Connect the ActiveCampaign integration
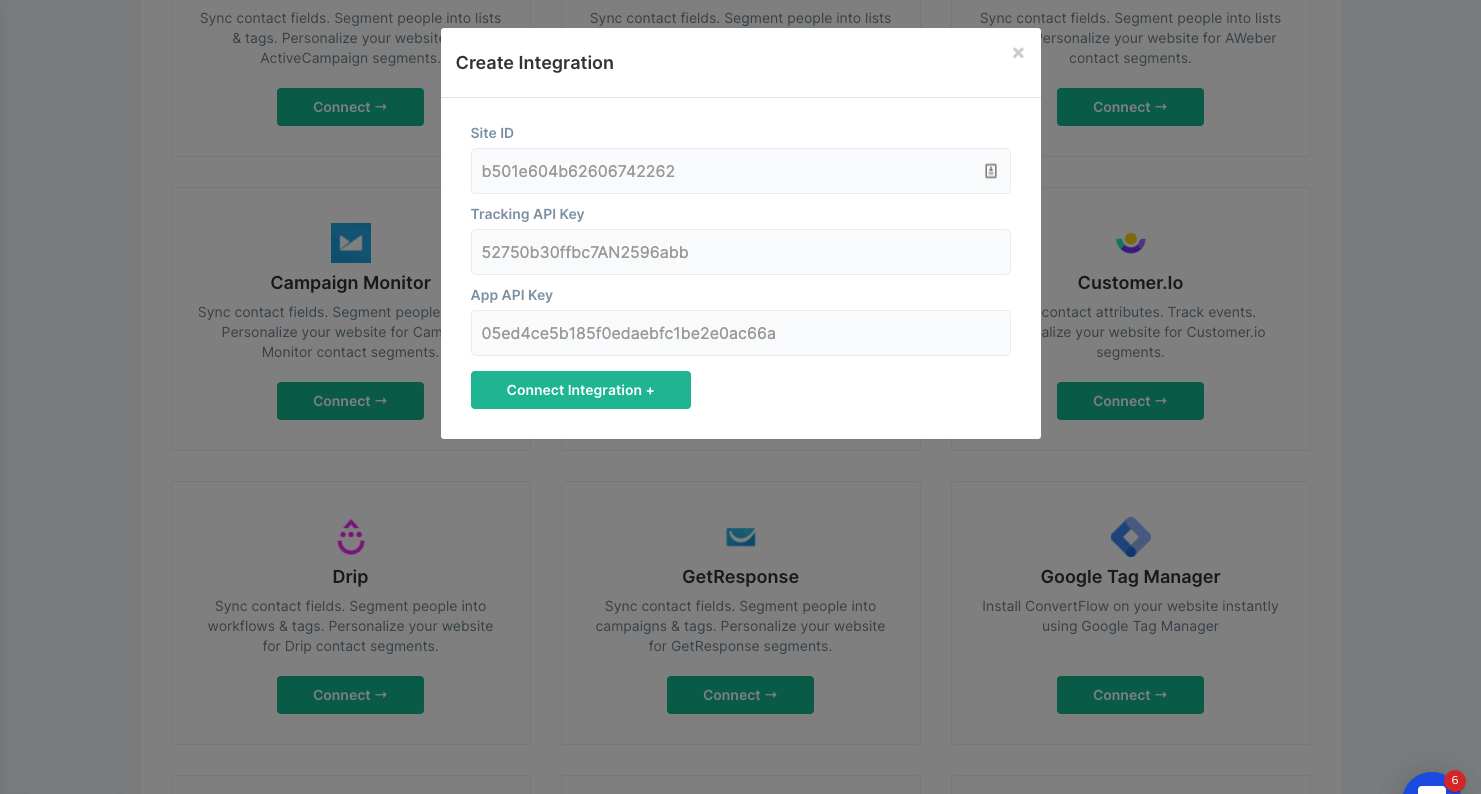Image resolution: width=1481 pixels, height=794 pixels. [x=350, y=107]
